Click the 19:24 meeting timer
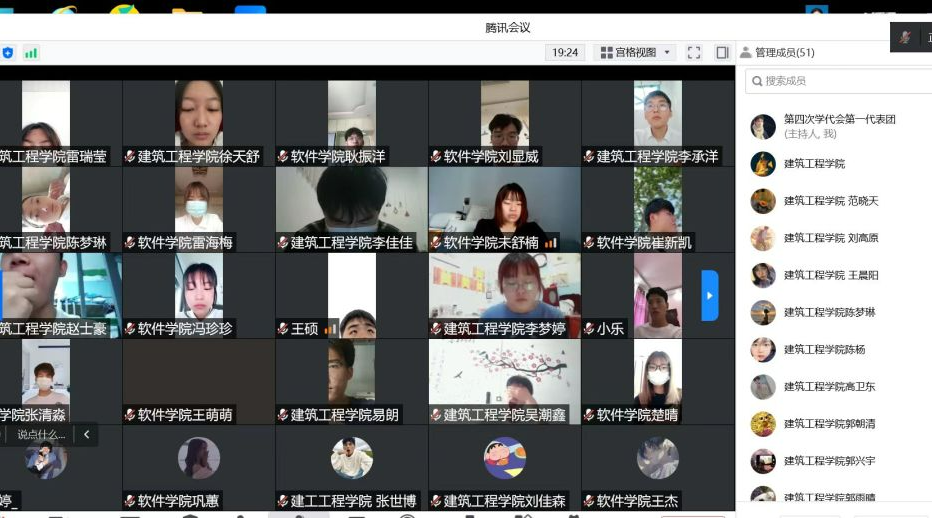Image resolution: width=932 pixels, height=518 pixels. pyautogui.click(x=565, y=52)
